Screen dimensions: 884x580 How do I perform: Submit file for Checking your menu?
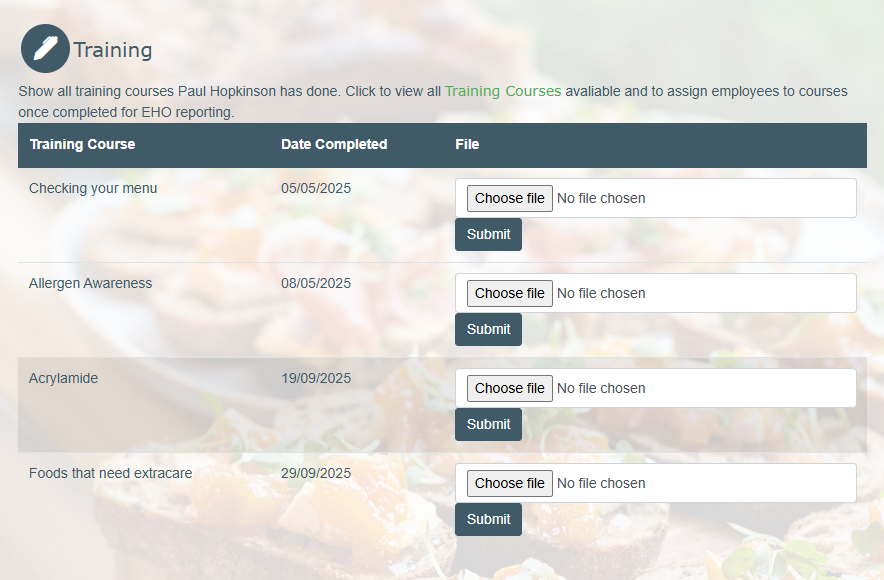488,234
